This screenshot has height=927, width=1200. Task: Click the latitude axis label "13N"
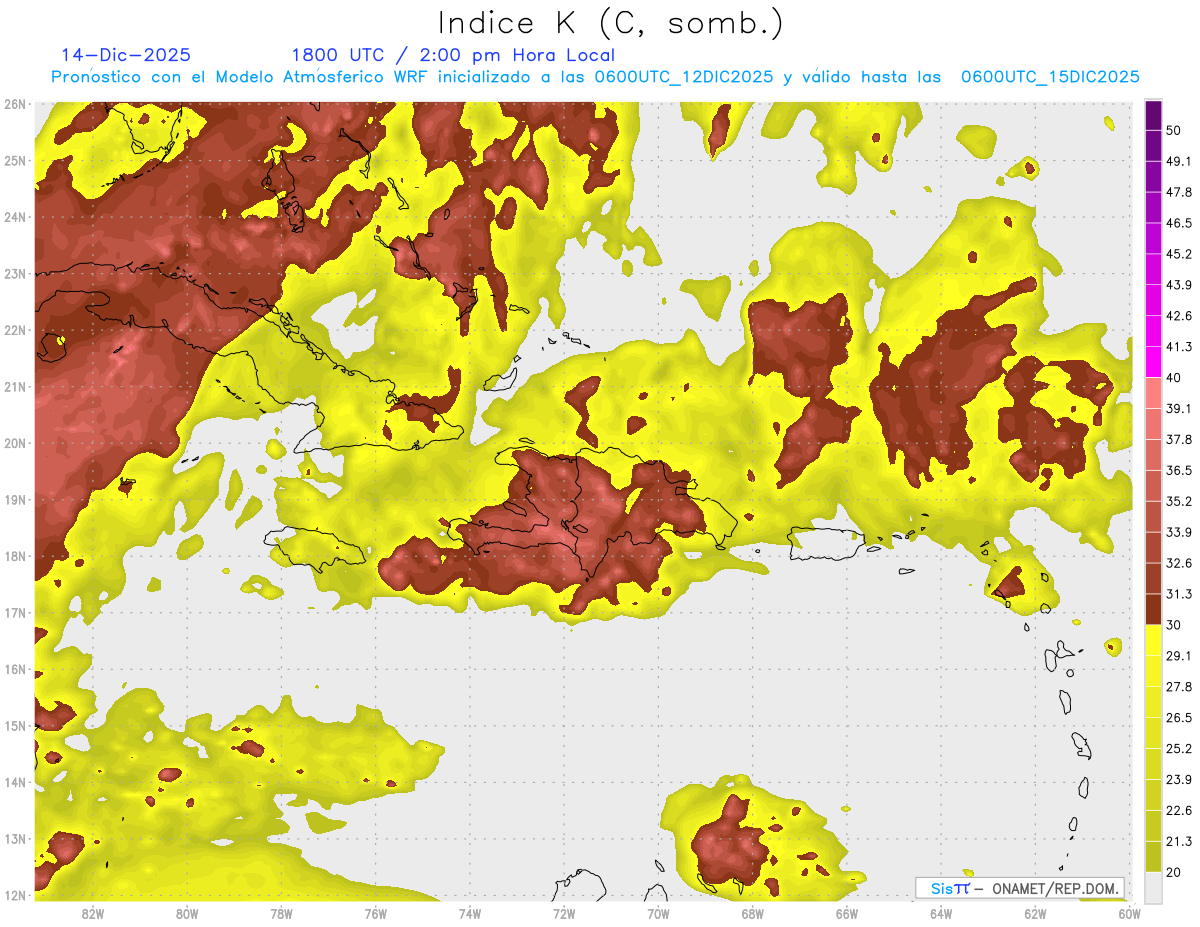tap(15, 838)
